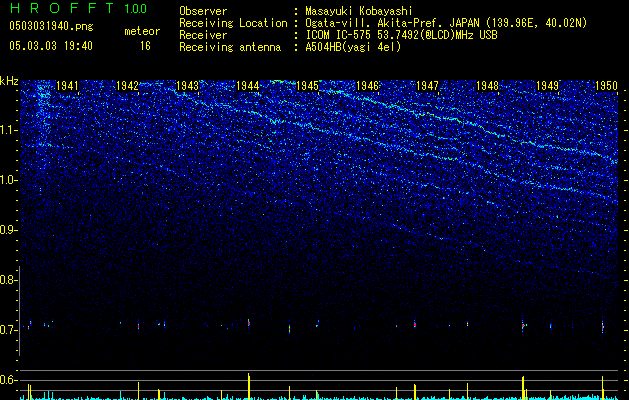Select the version number 1.00

(x=136, y=9)
